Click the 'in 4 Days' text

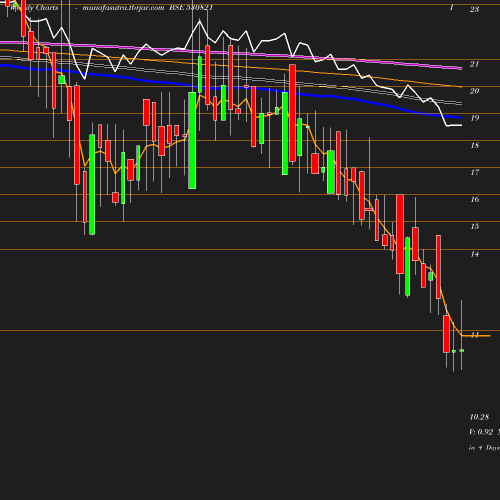click(x=484, y=448)
